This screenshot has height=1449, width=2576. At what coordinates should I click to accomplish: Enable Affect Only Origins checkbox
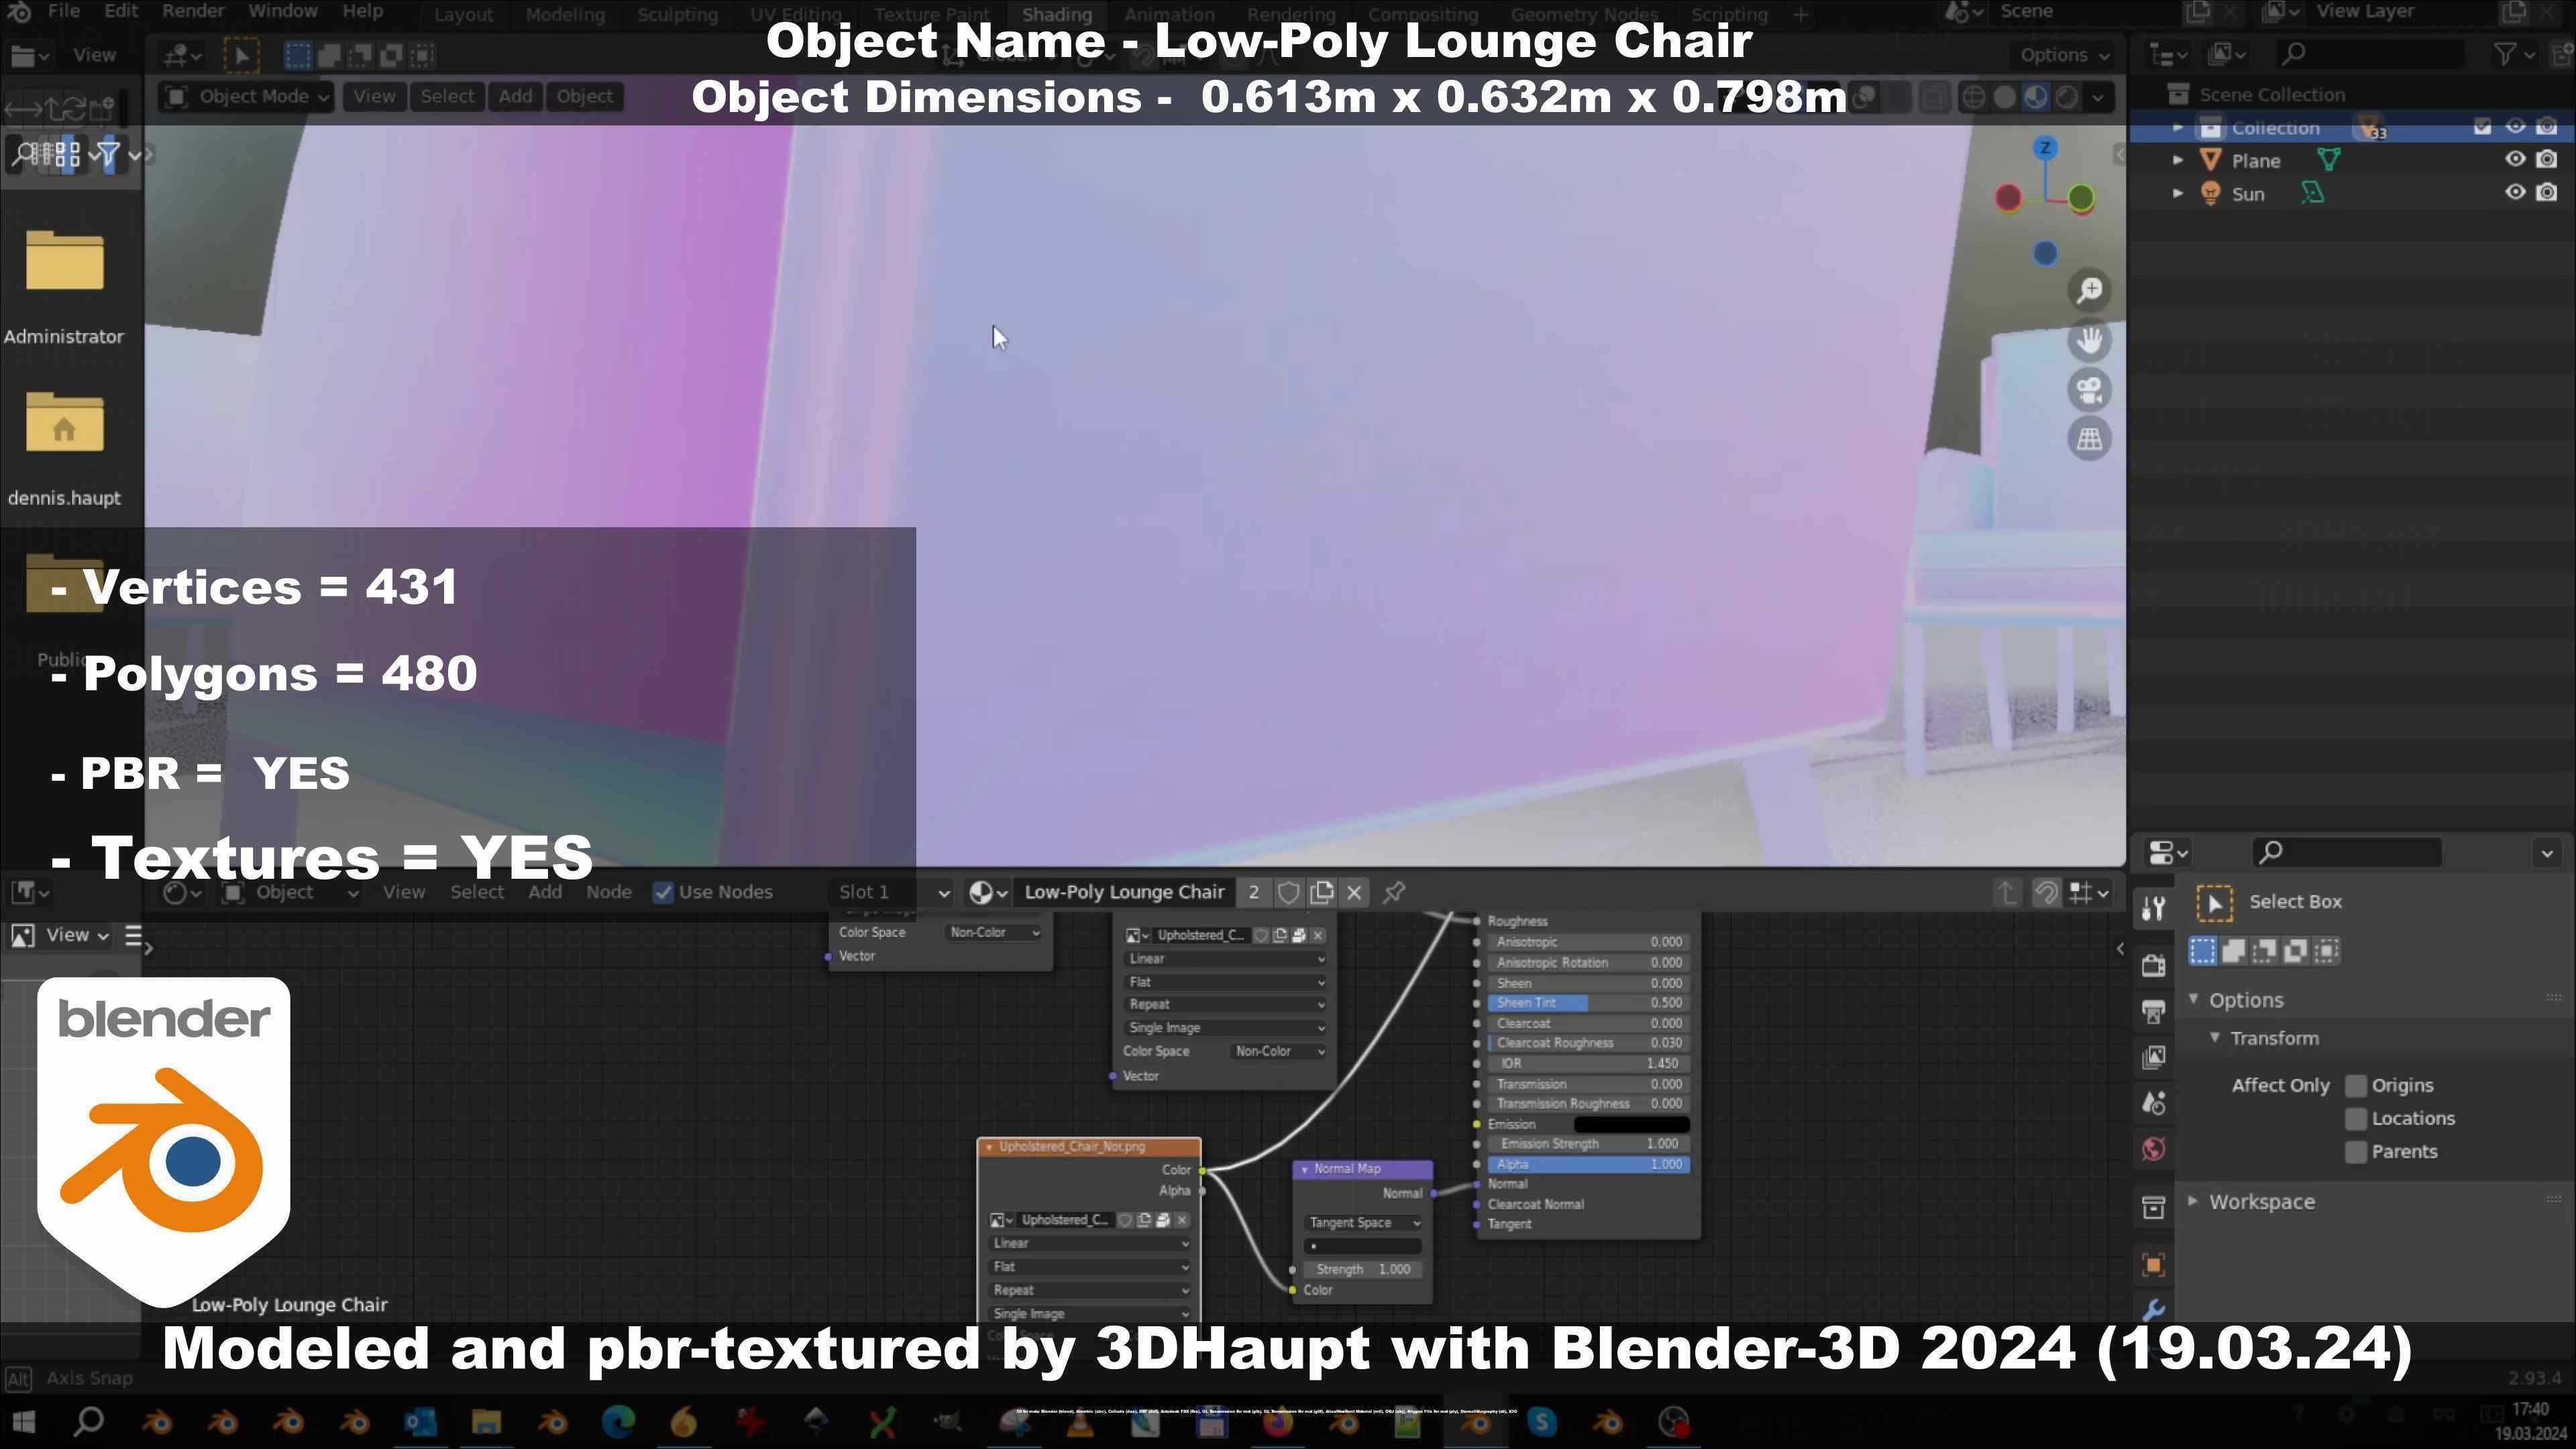point(2357,1086)
